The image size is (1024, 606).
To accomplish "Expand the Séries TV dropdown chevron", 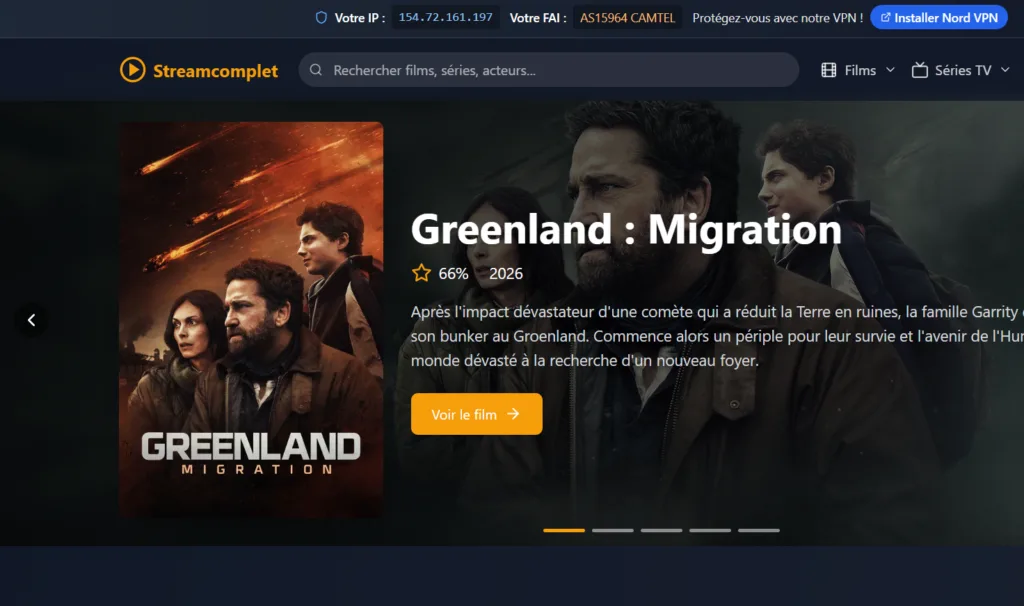I will 1005,70.
